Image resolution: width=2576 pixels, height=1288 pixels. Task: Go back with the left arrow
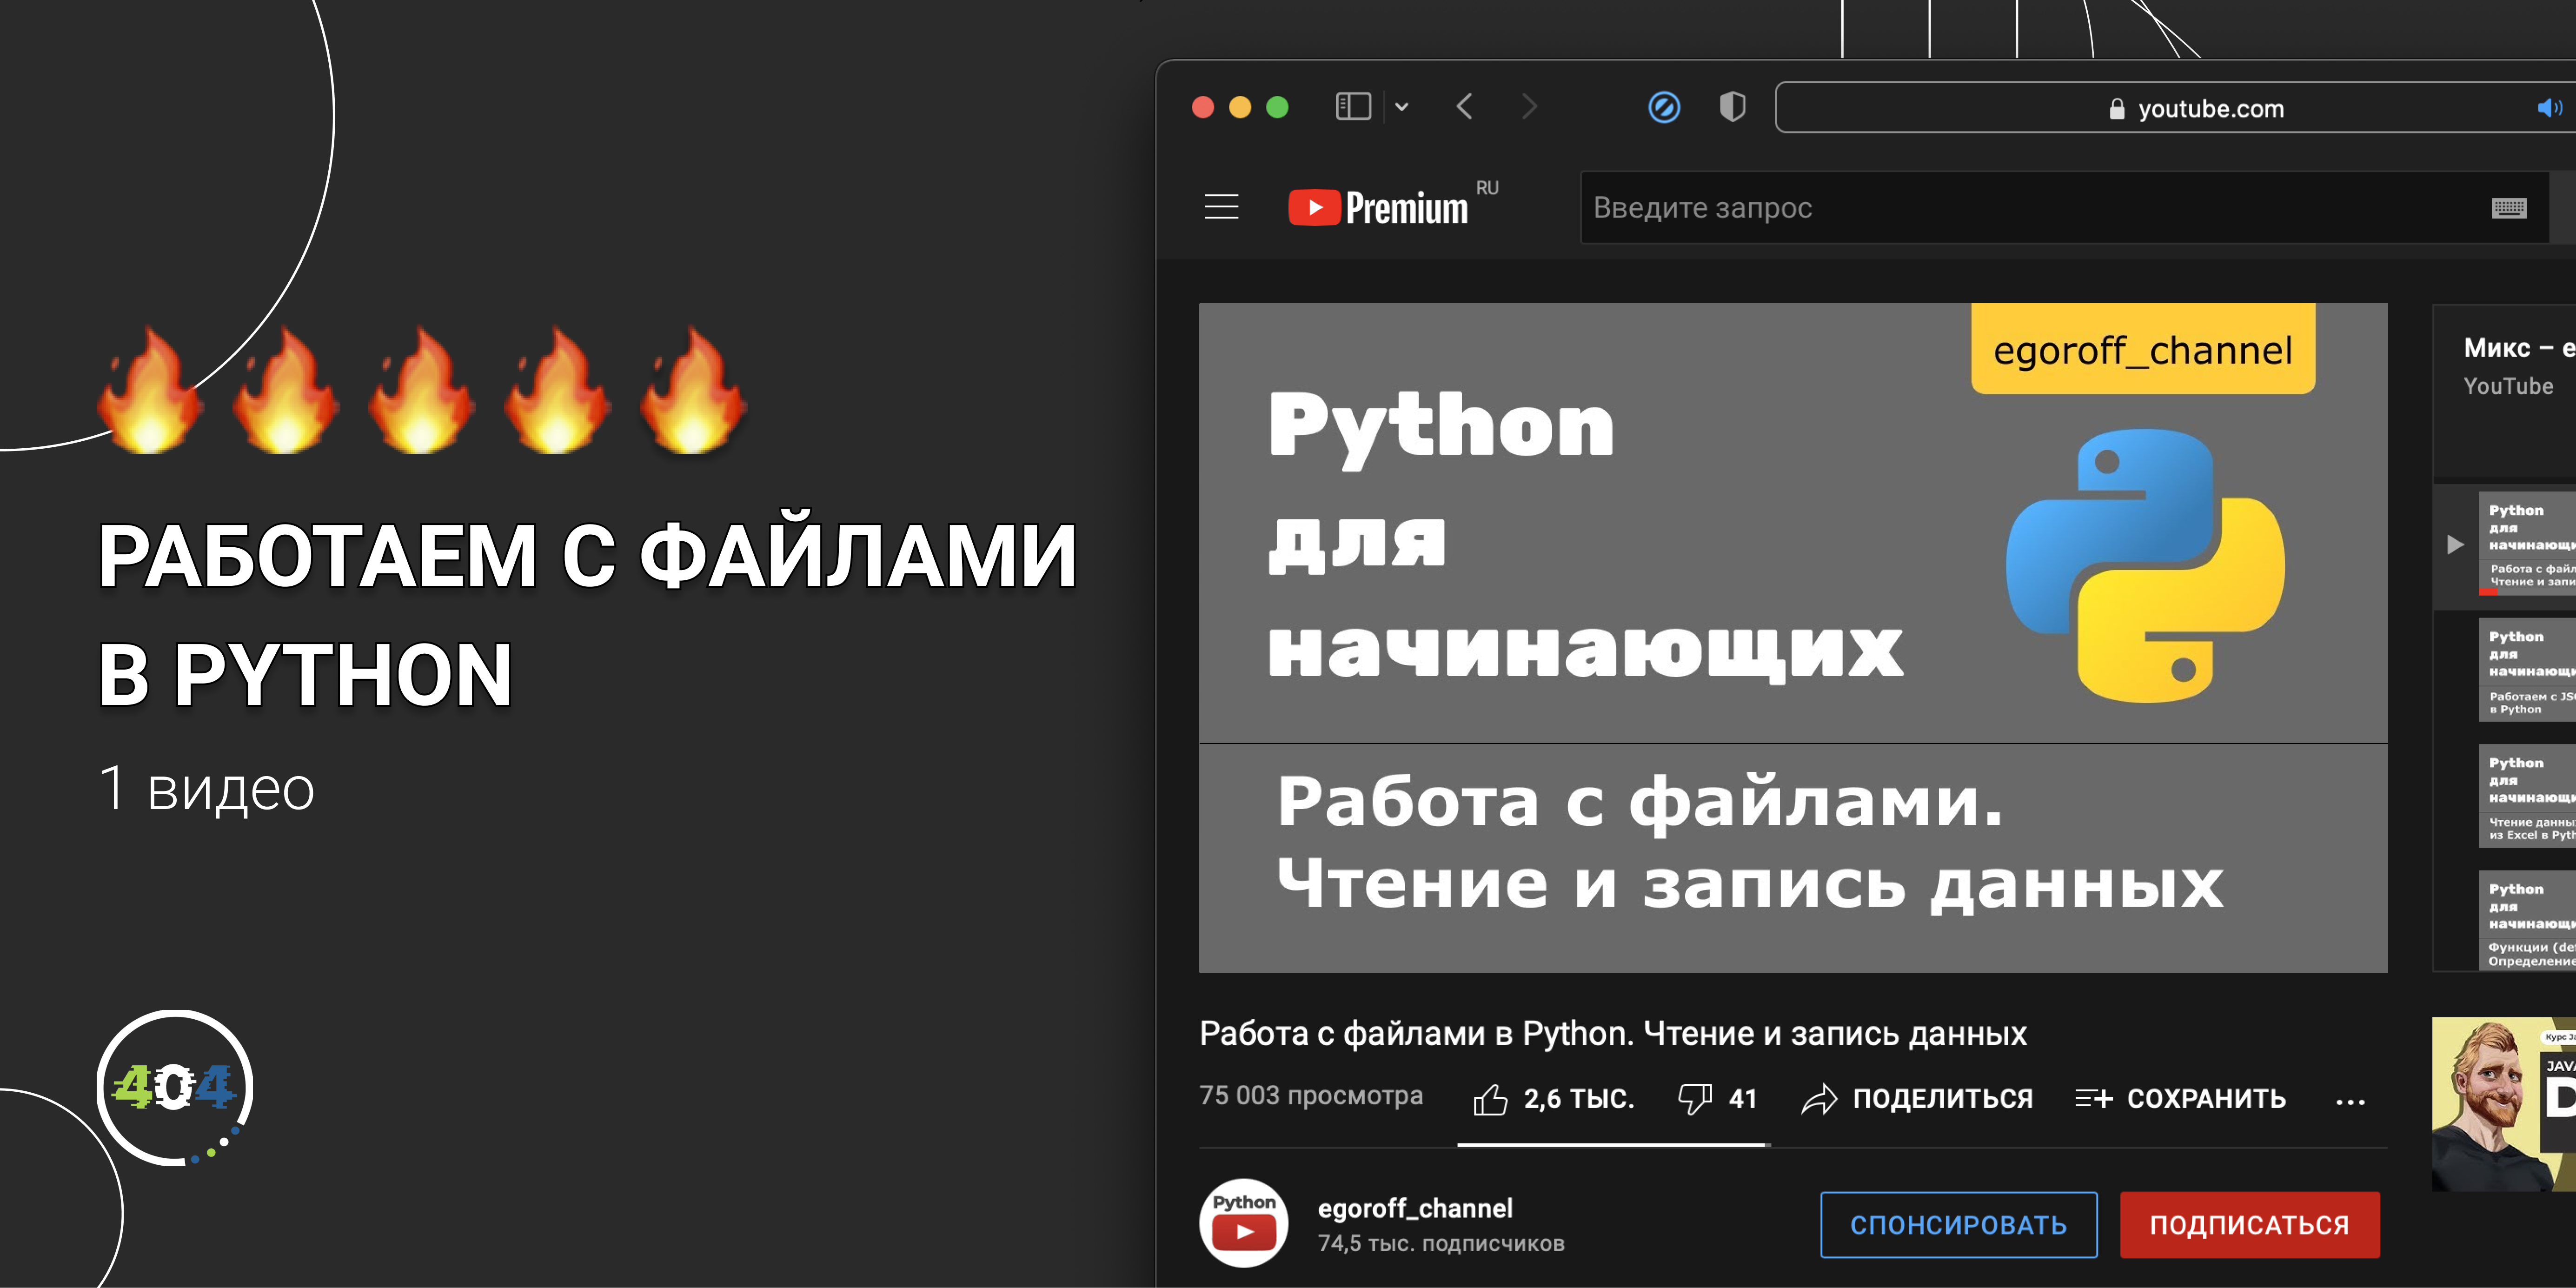click(x=1465, y=106)
